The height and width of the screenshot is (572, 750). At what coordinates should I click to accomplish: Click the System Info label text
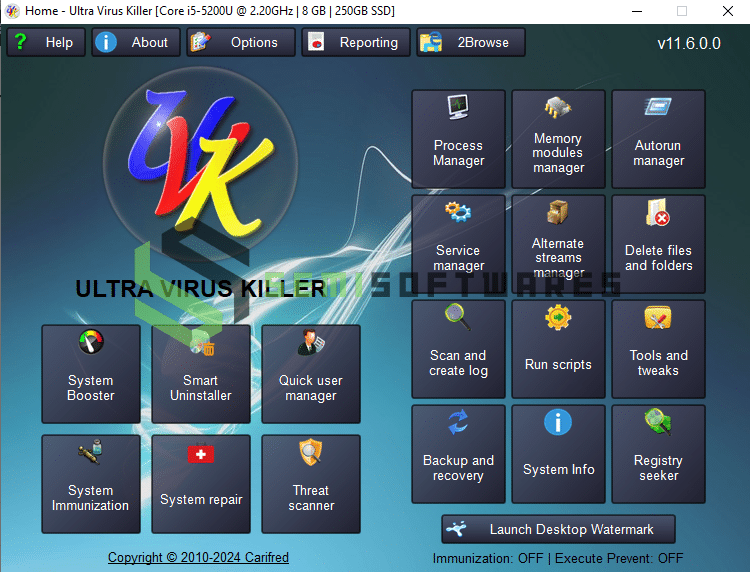click(559, 470)
